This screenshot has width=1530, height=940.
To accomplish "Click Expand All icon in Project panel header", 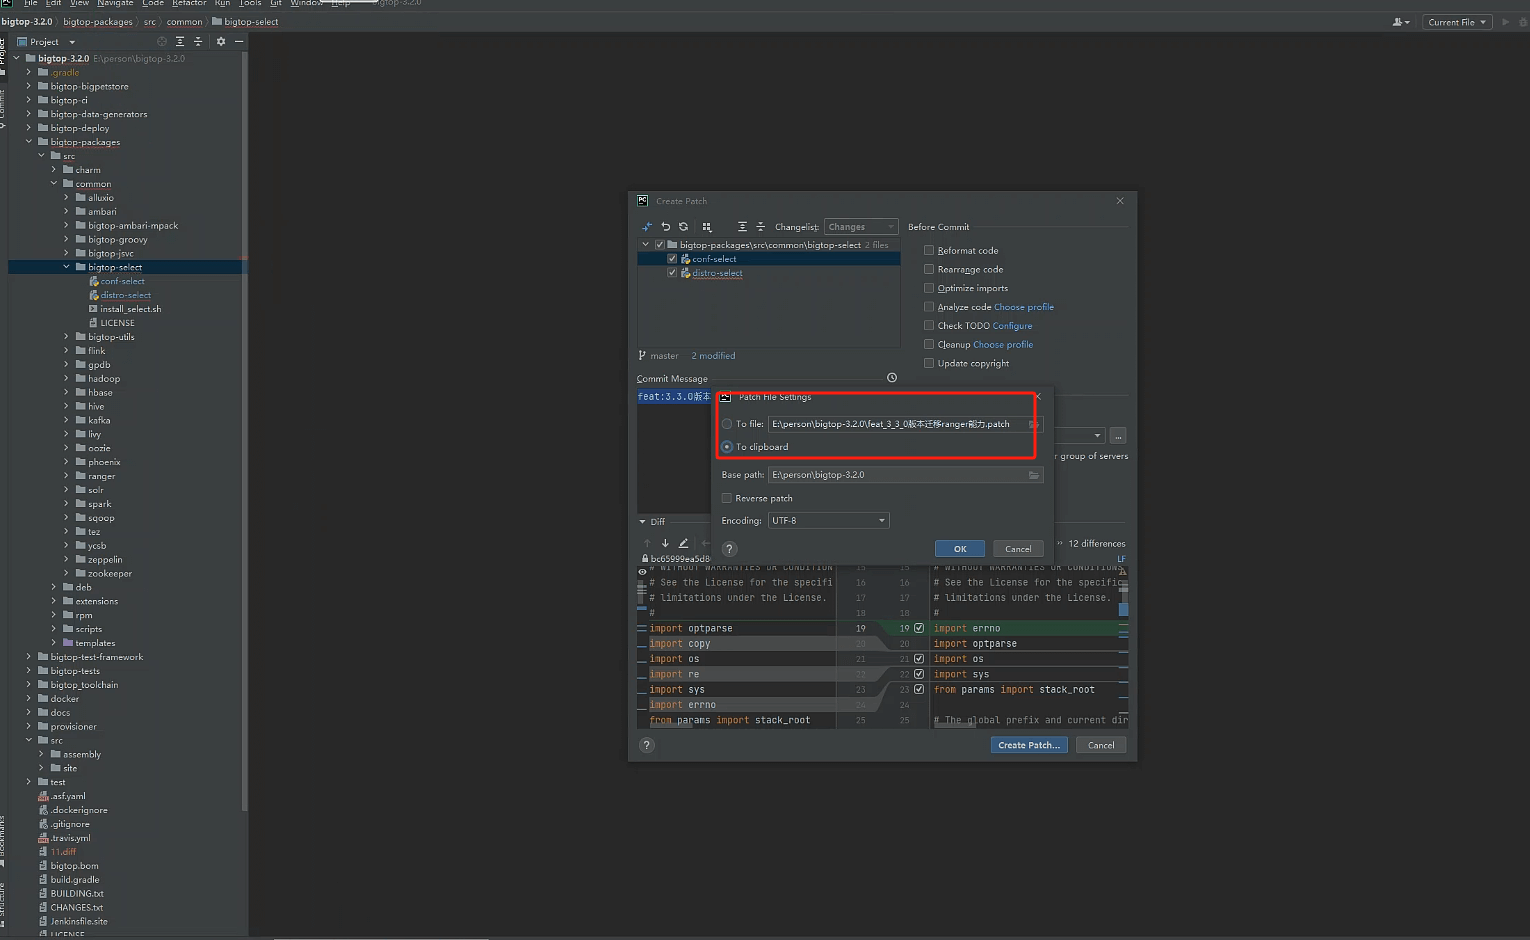I will click(x=180, y=42).
